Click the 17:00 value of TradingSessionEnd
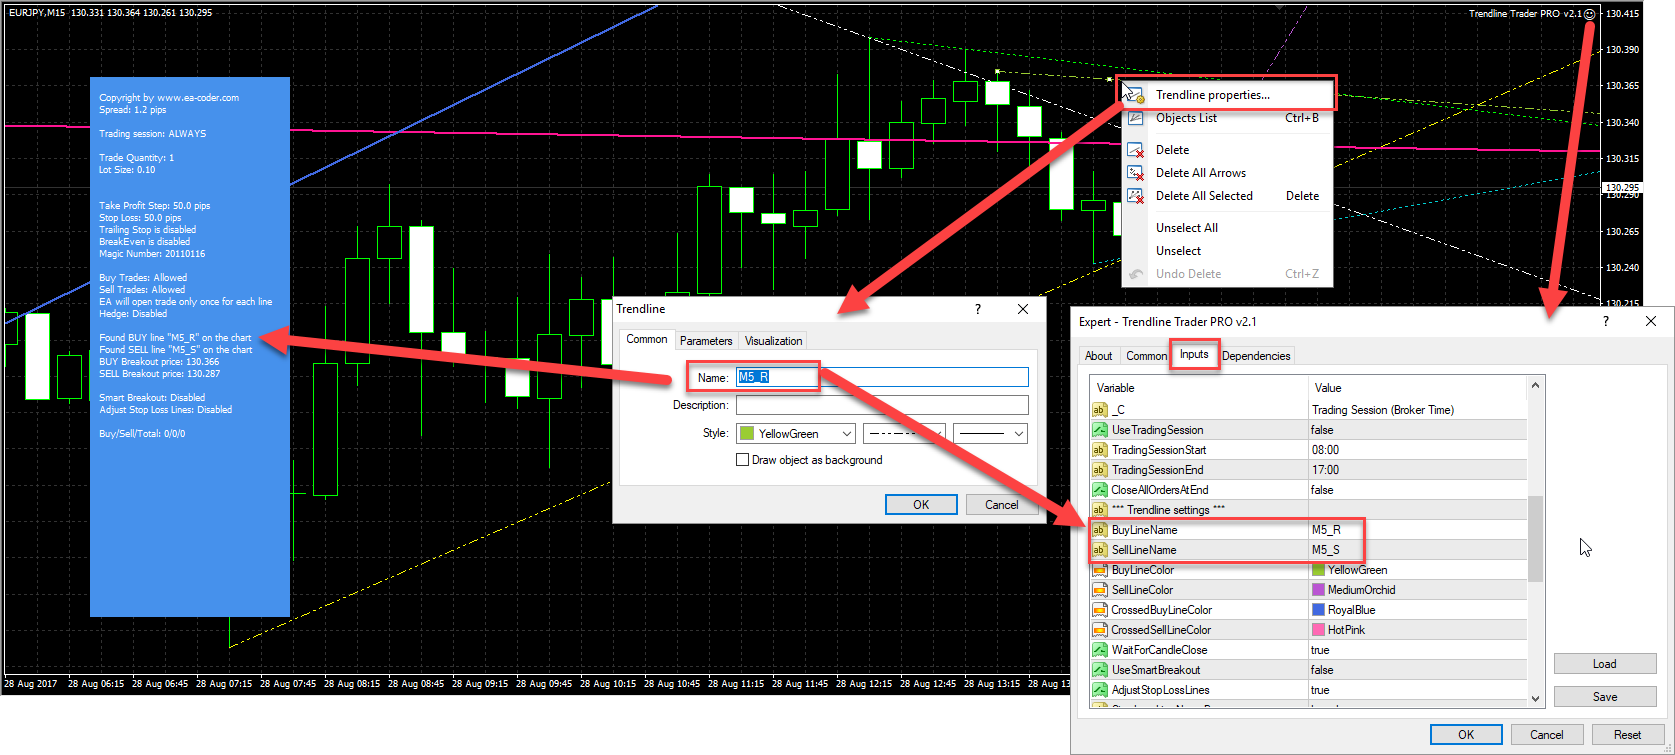The width and height of the screenshot is (1675, 755). click(1325, 470)
